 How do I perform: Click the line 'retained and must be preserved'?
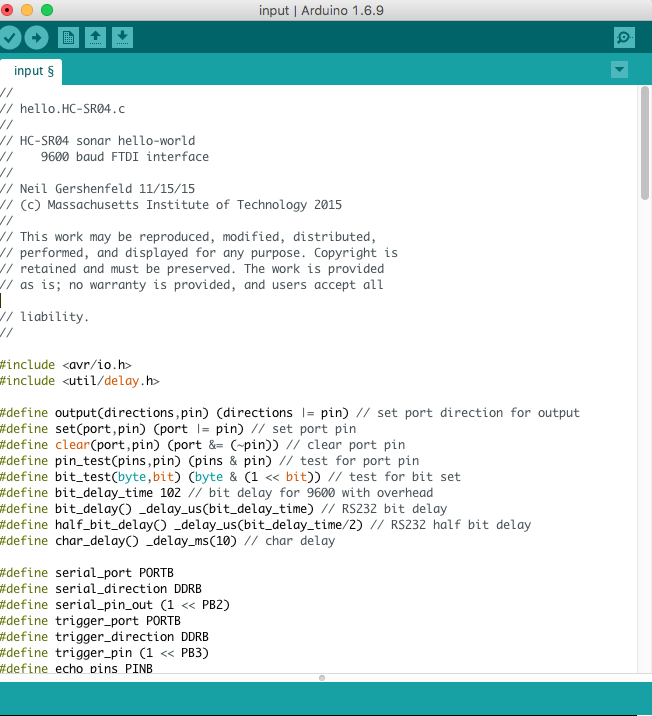(x=192, y=268)
